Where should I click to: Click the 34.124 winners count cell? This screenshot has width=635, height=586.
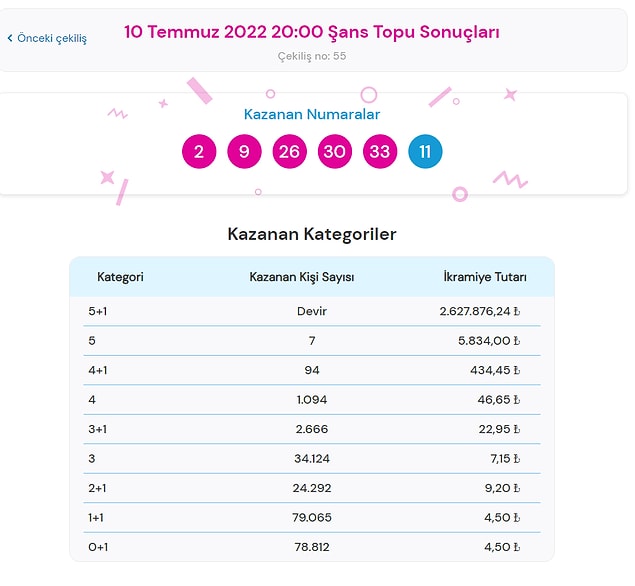pos(312,458)
